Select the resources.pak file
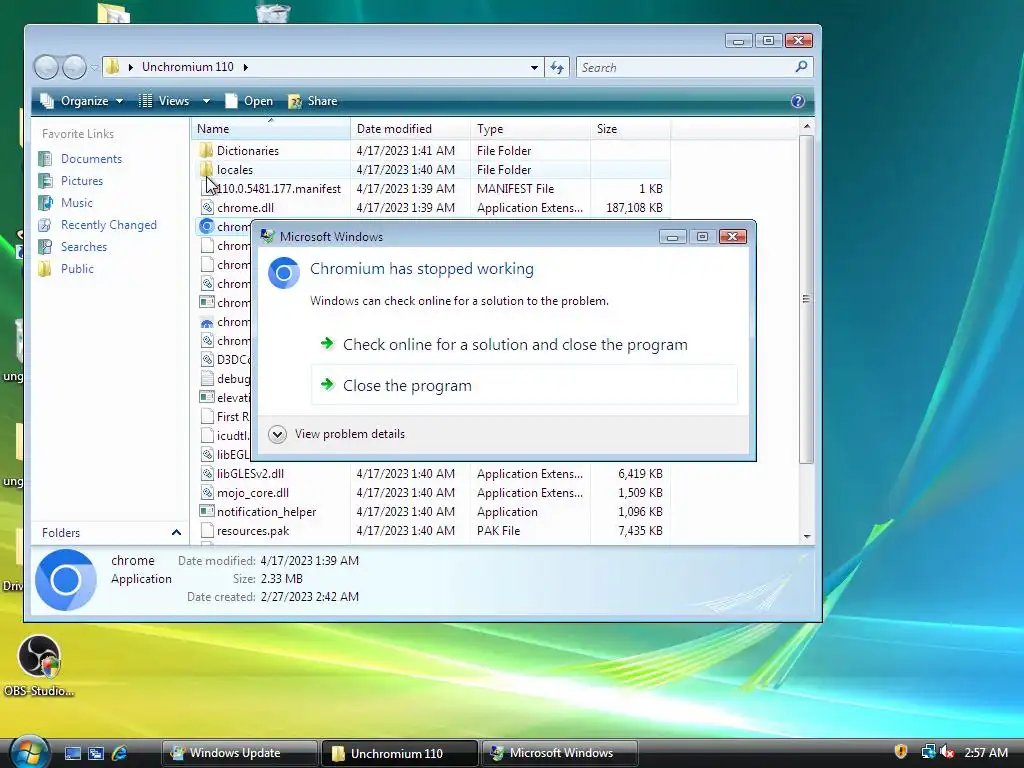1024x768 pixels. click(x=253, y=531)
